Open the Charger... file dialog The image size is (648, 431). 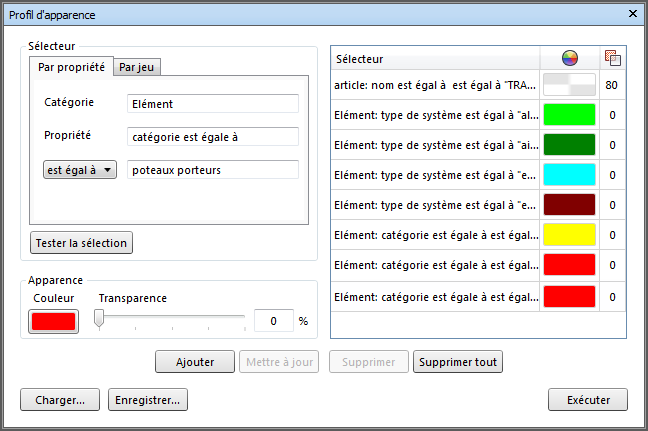coord(60,400)
